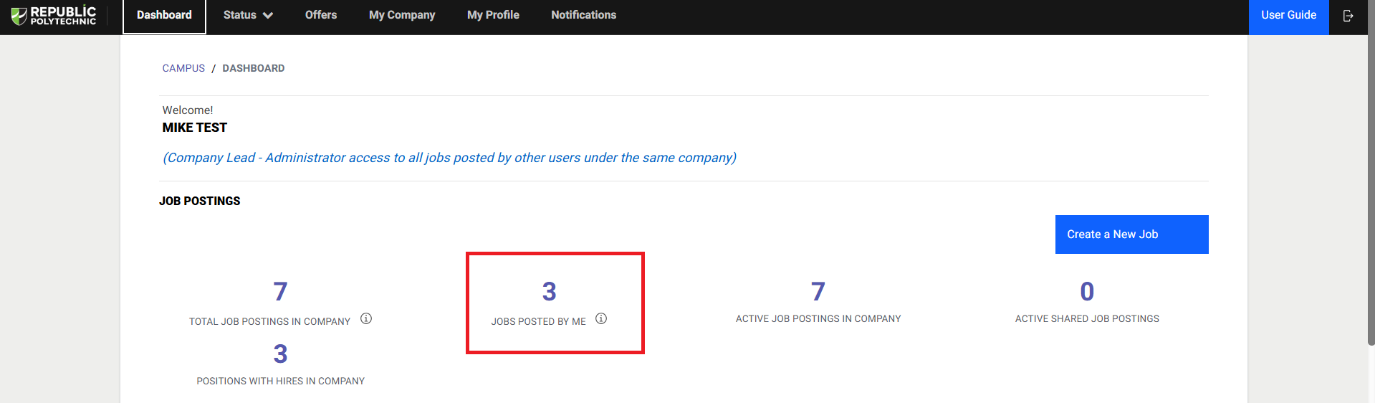Click the User Guide button
This screenshot has height=403, width=1375.
pos(1288,15)
